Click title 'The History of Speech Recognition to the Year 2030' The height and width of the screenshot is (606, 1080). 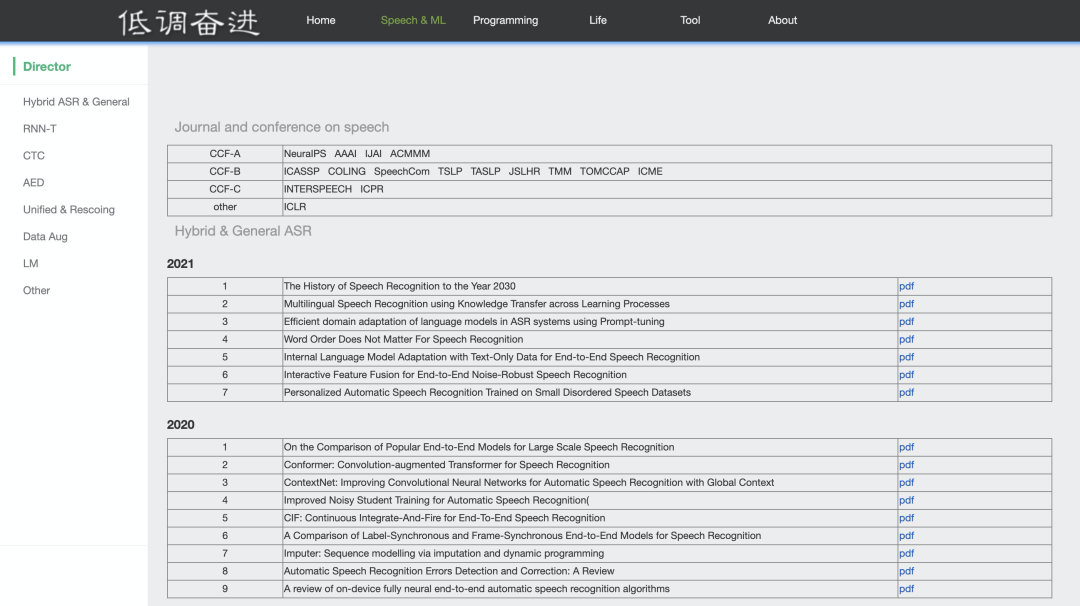pyautogui.click(x=399, y=286)
